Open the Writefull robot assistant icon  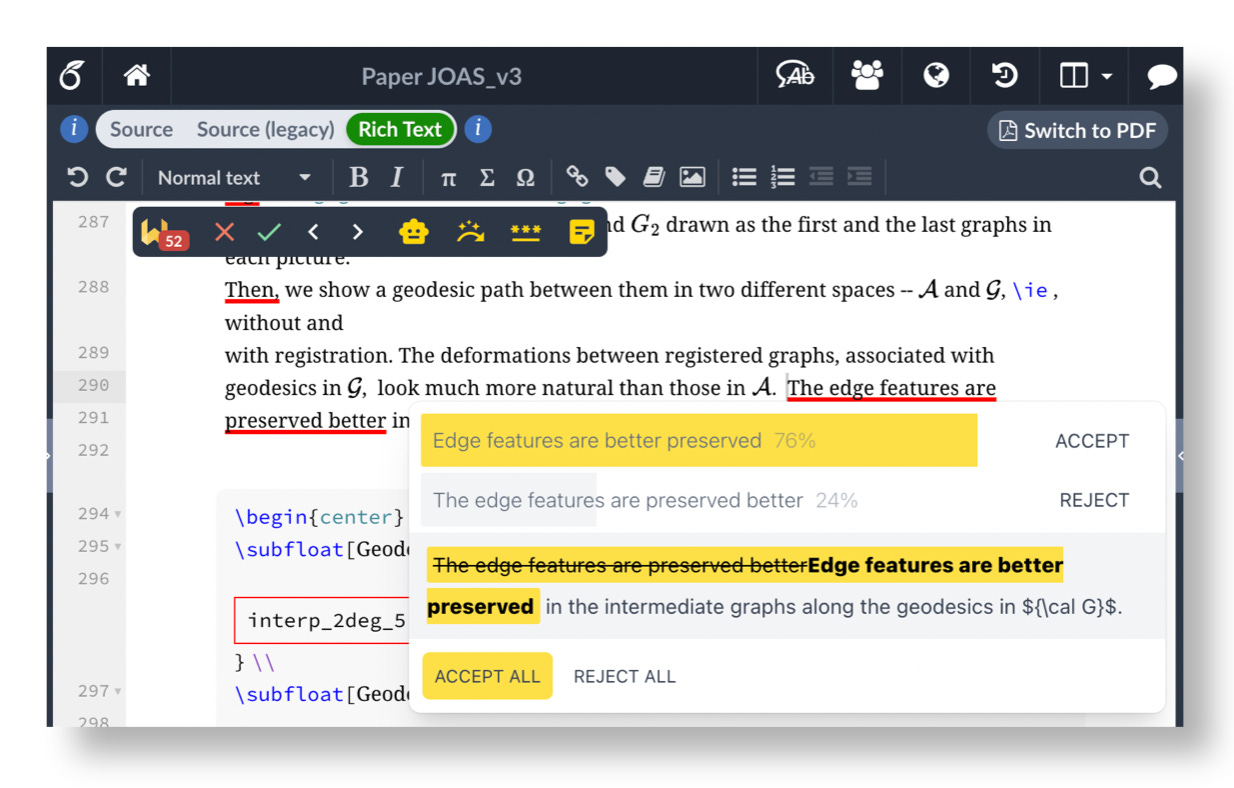pyautogui.click(x=412, y=231)
